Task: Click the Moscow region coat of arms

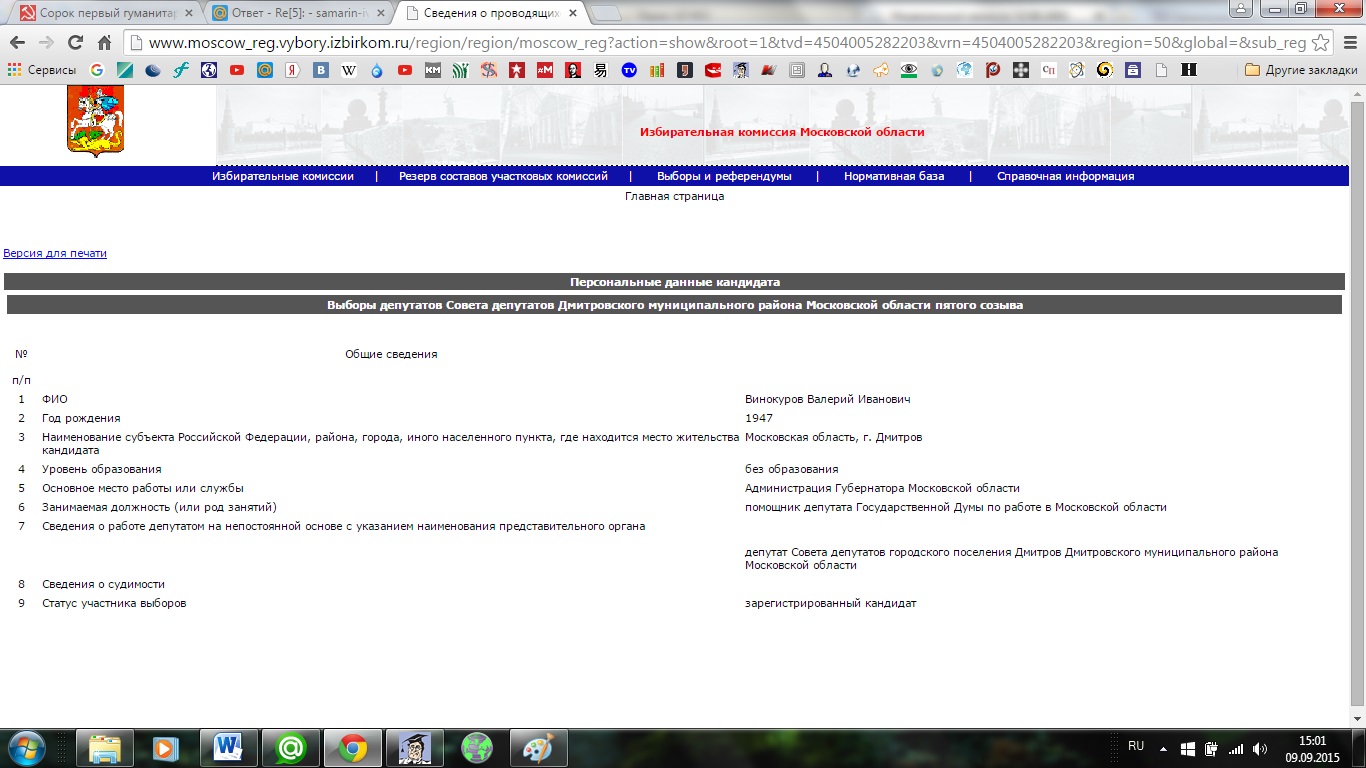Action: tap(95, 121)
